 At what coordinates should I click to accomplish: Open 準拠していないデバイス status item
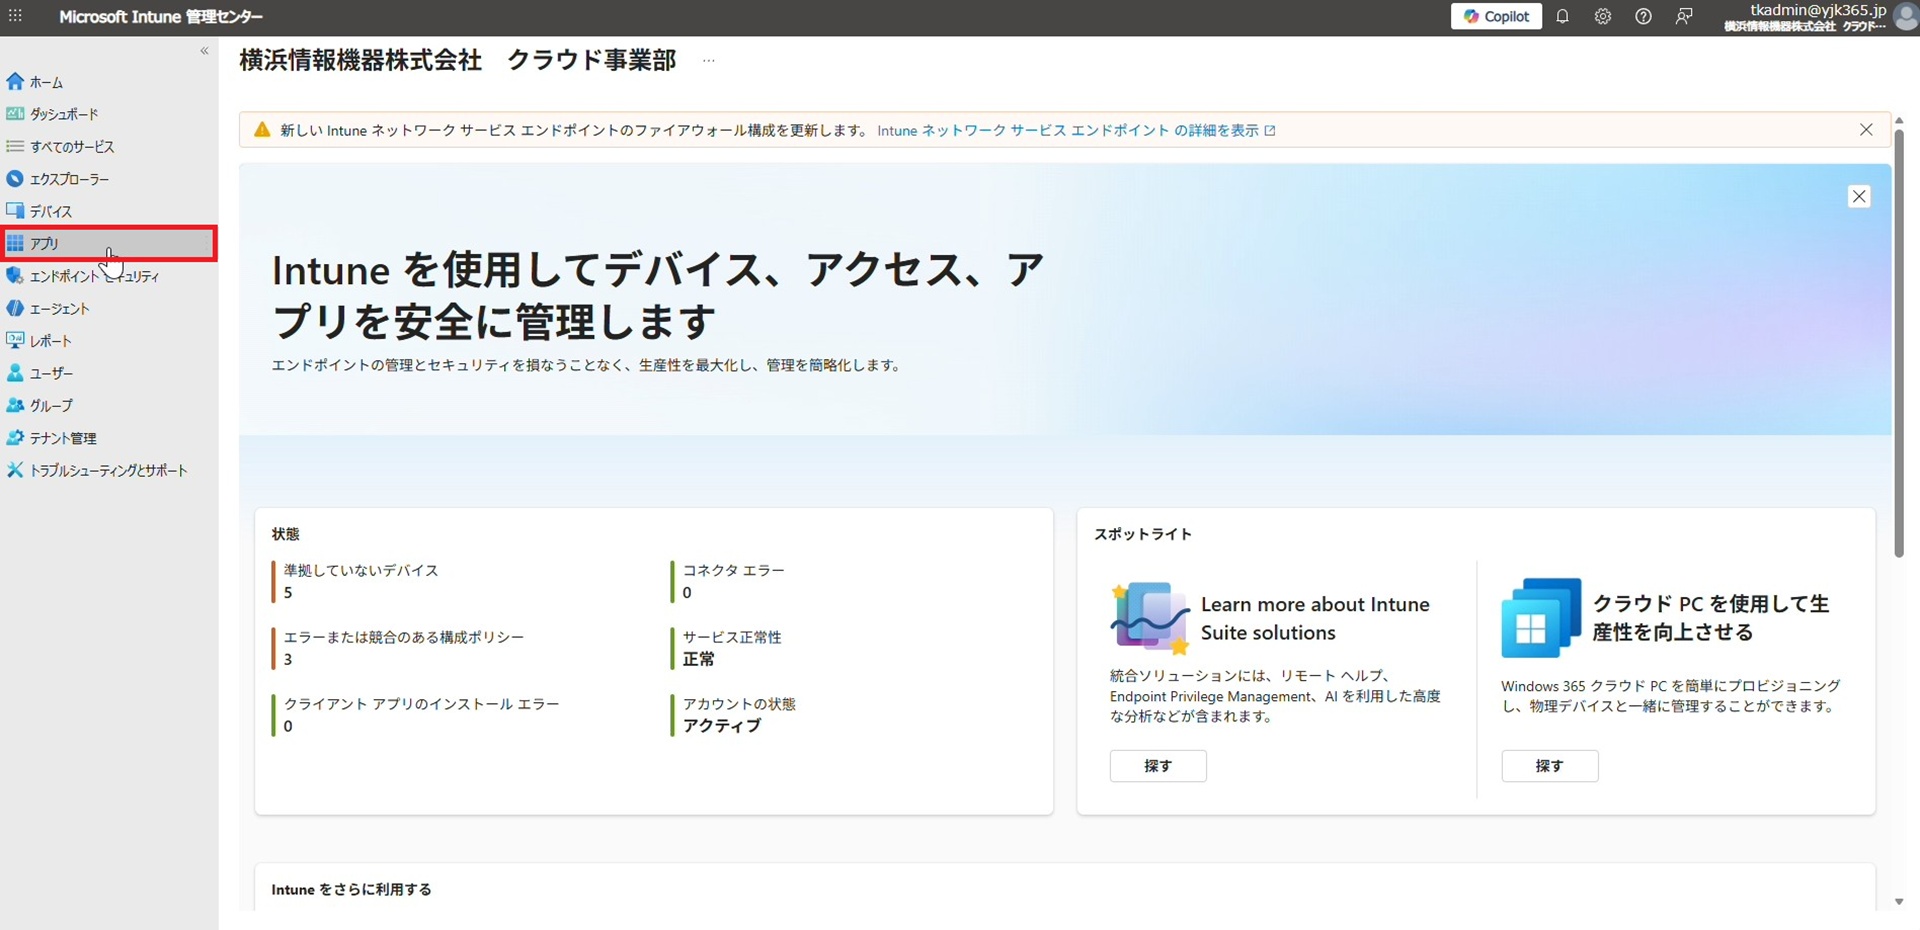tap(360, 571)
